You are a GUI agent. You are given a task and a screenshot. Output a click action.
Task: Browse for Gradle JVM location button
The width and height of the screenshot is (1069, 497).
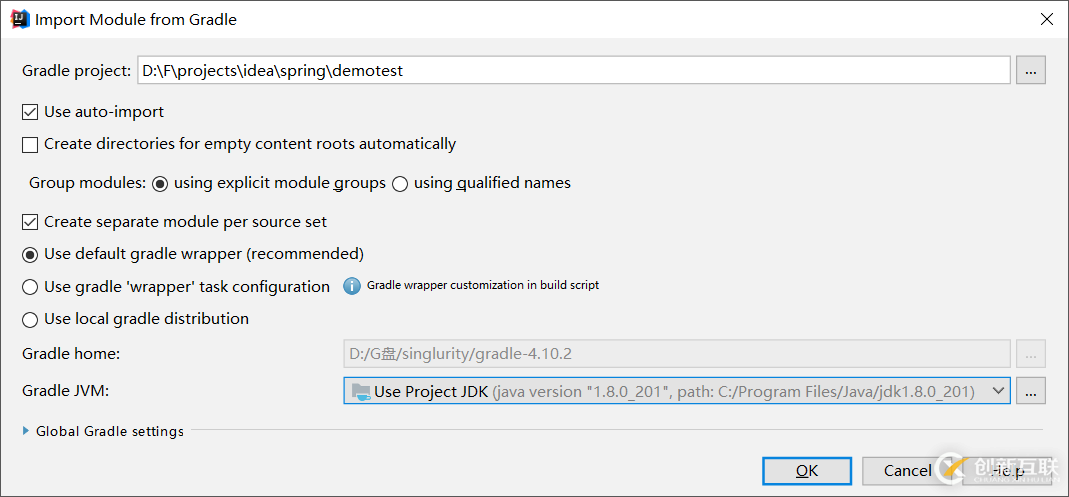click(1031, 391)
